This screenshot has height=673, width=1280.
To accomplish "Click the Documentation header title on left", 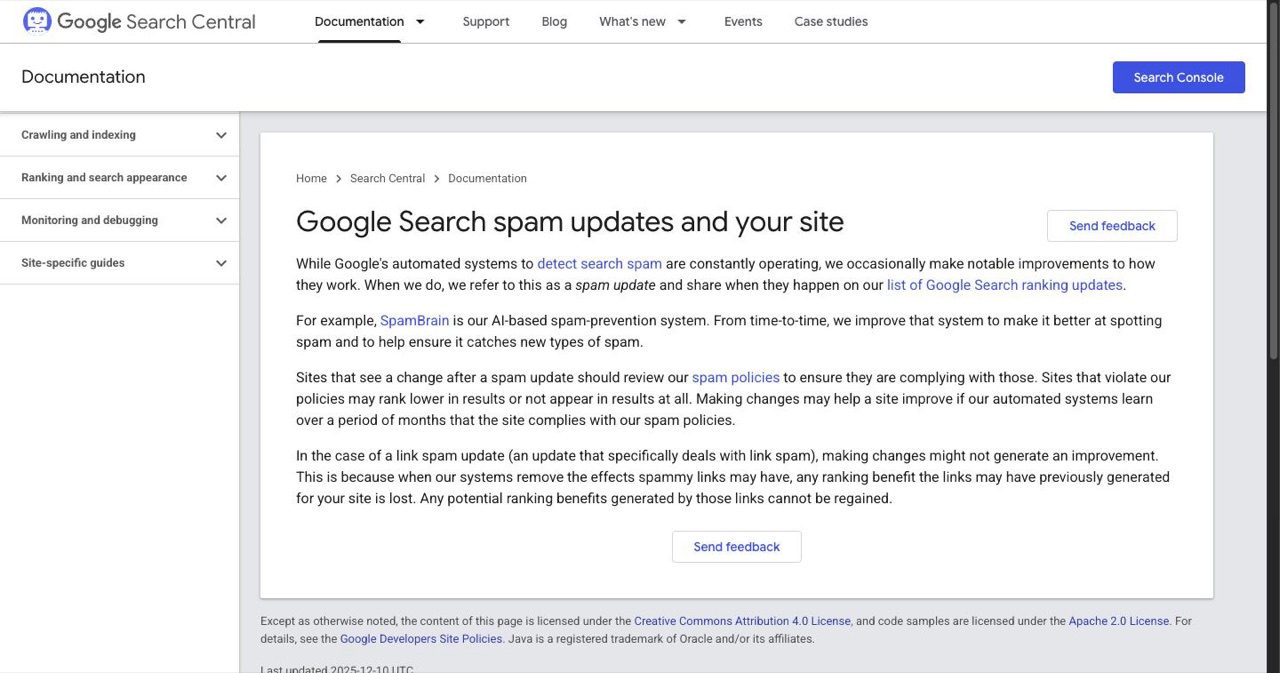I will 83,77.
